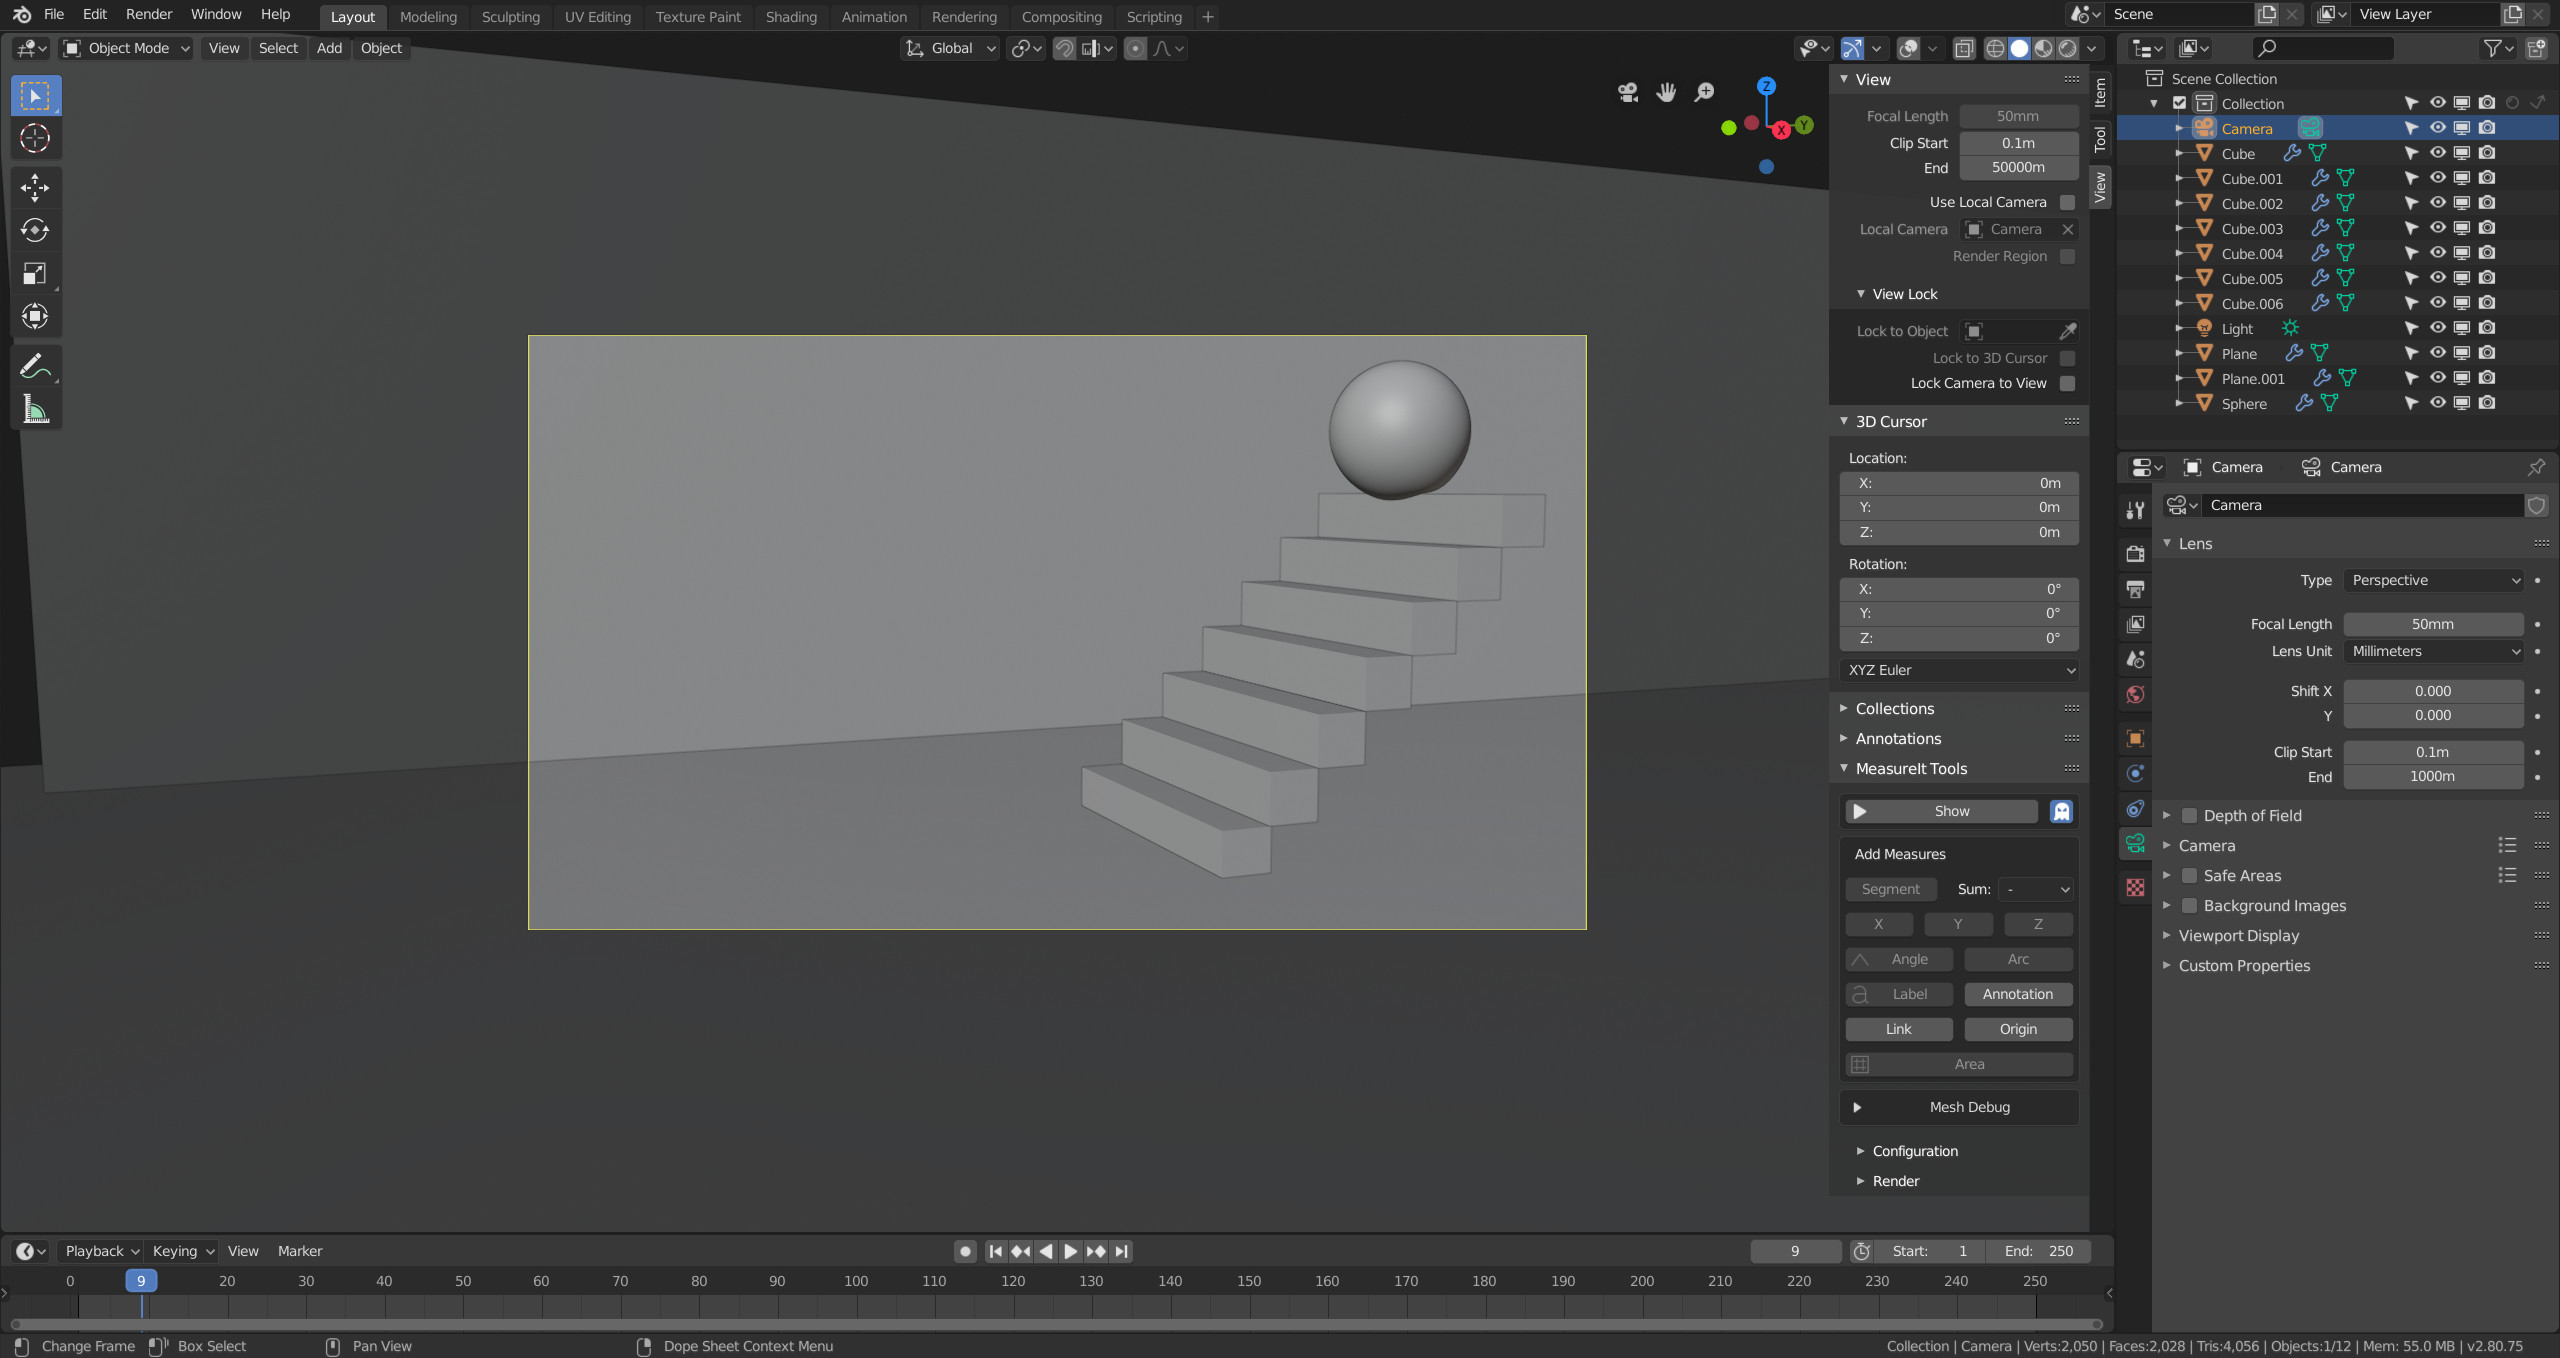Click the current frame field showing 9

click(x=1796, y=1251)
